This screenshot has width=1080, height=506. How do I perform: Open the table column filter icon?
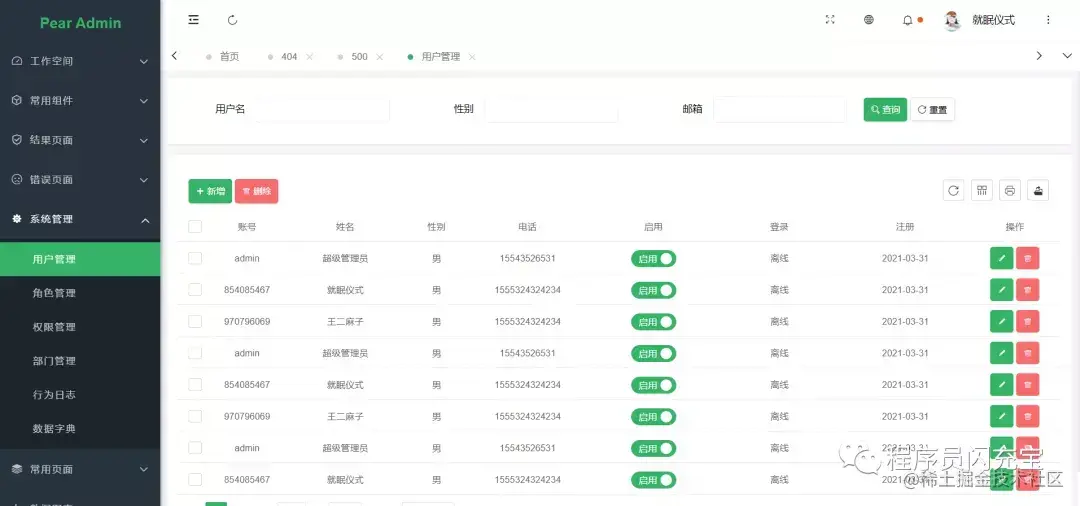tap(982, 191)
